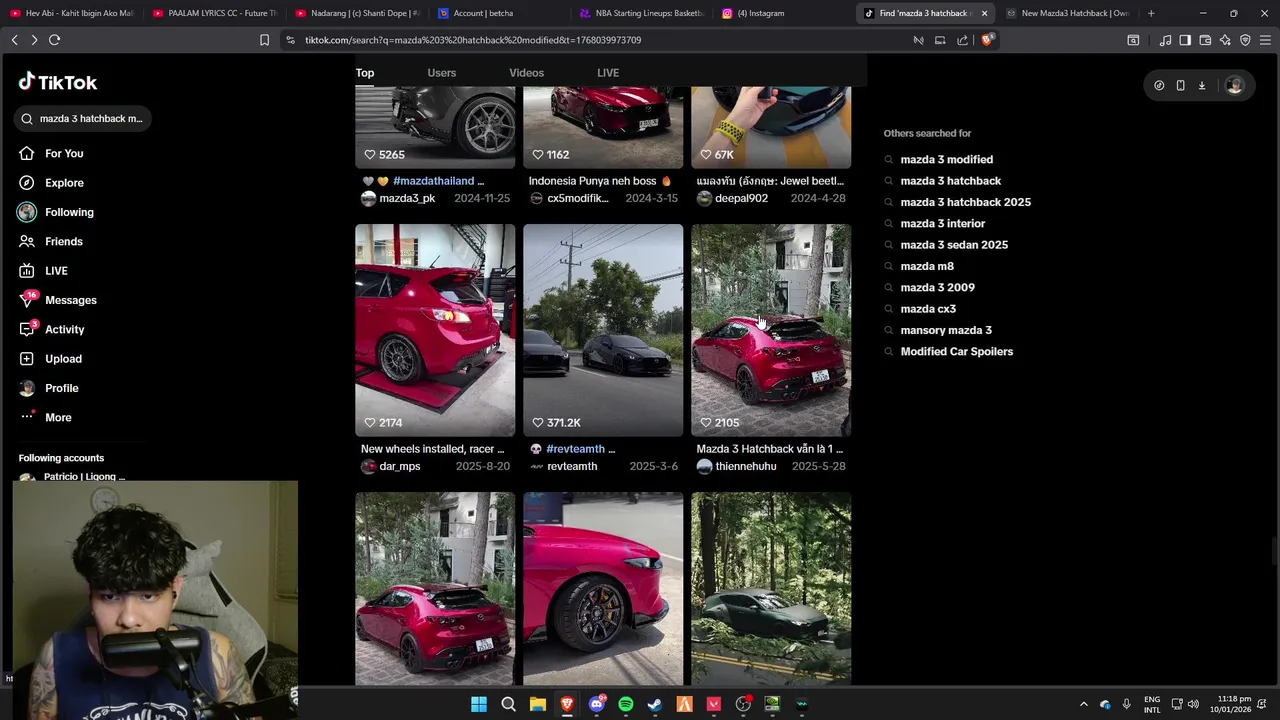Open revteamth user profile link
The width and height of the screenshot is (1280, 720).
pyautogui.click(x=572, y=467)
